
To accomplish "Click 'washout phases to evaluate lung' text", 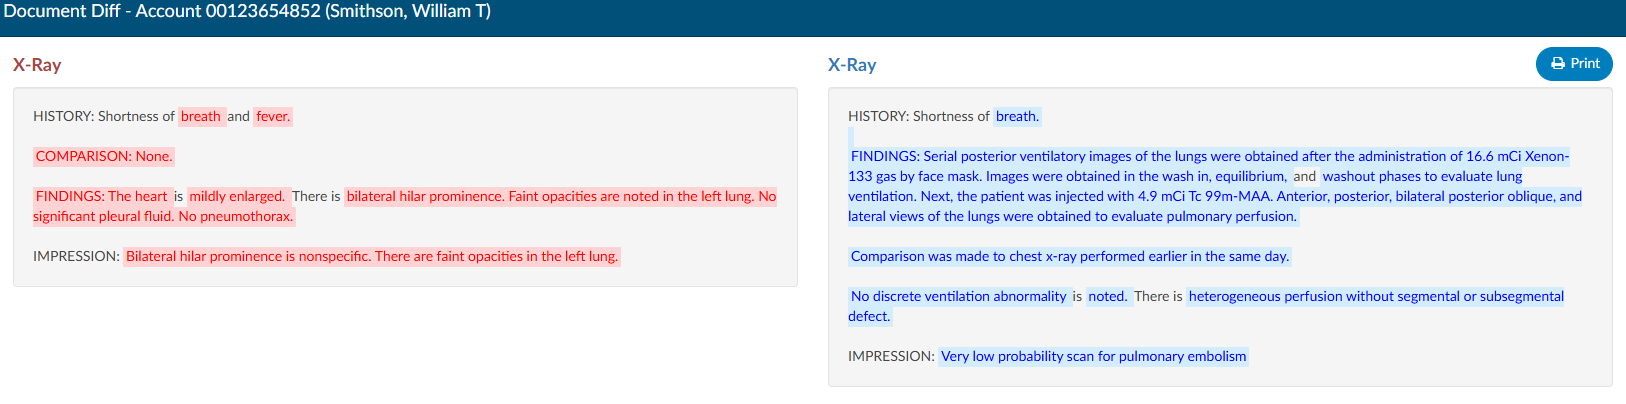I will (x=1422, y=176).
